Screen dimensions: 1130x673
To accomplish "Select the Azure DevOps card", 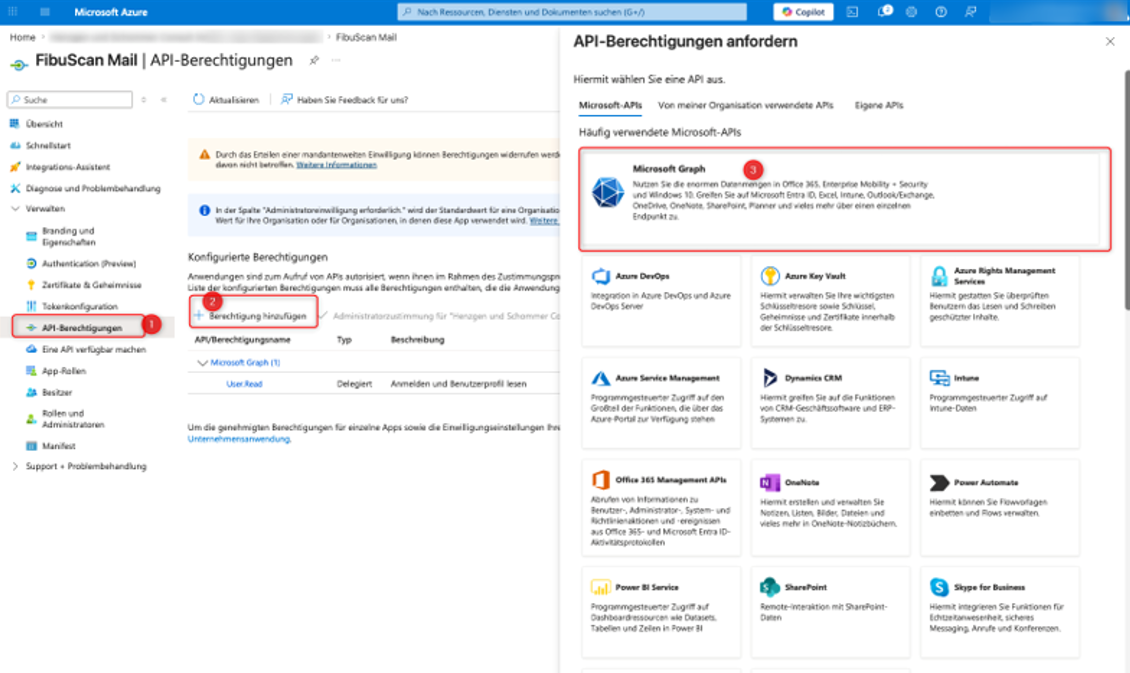I will 661,301.
